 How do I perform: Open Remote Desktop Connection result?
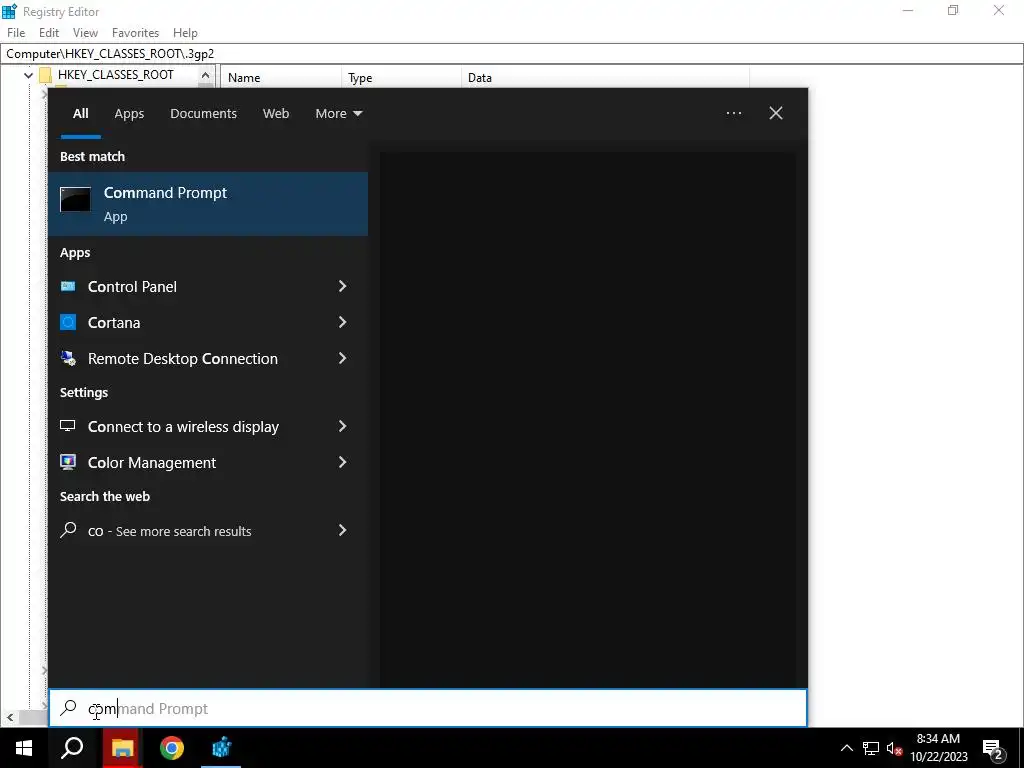208,358
